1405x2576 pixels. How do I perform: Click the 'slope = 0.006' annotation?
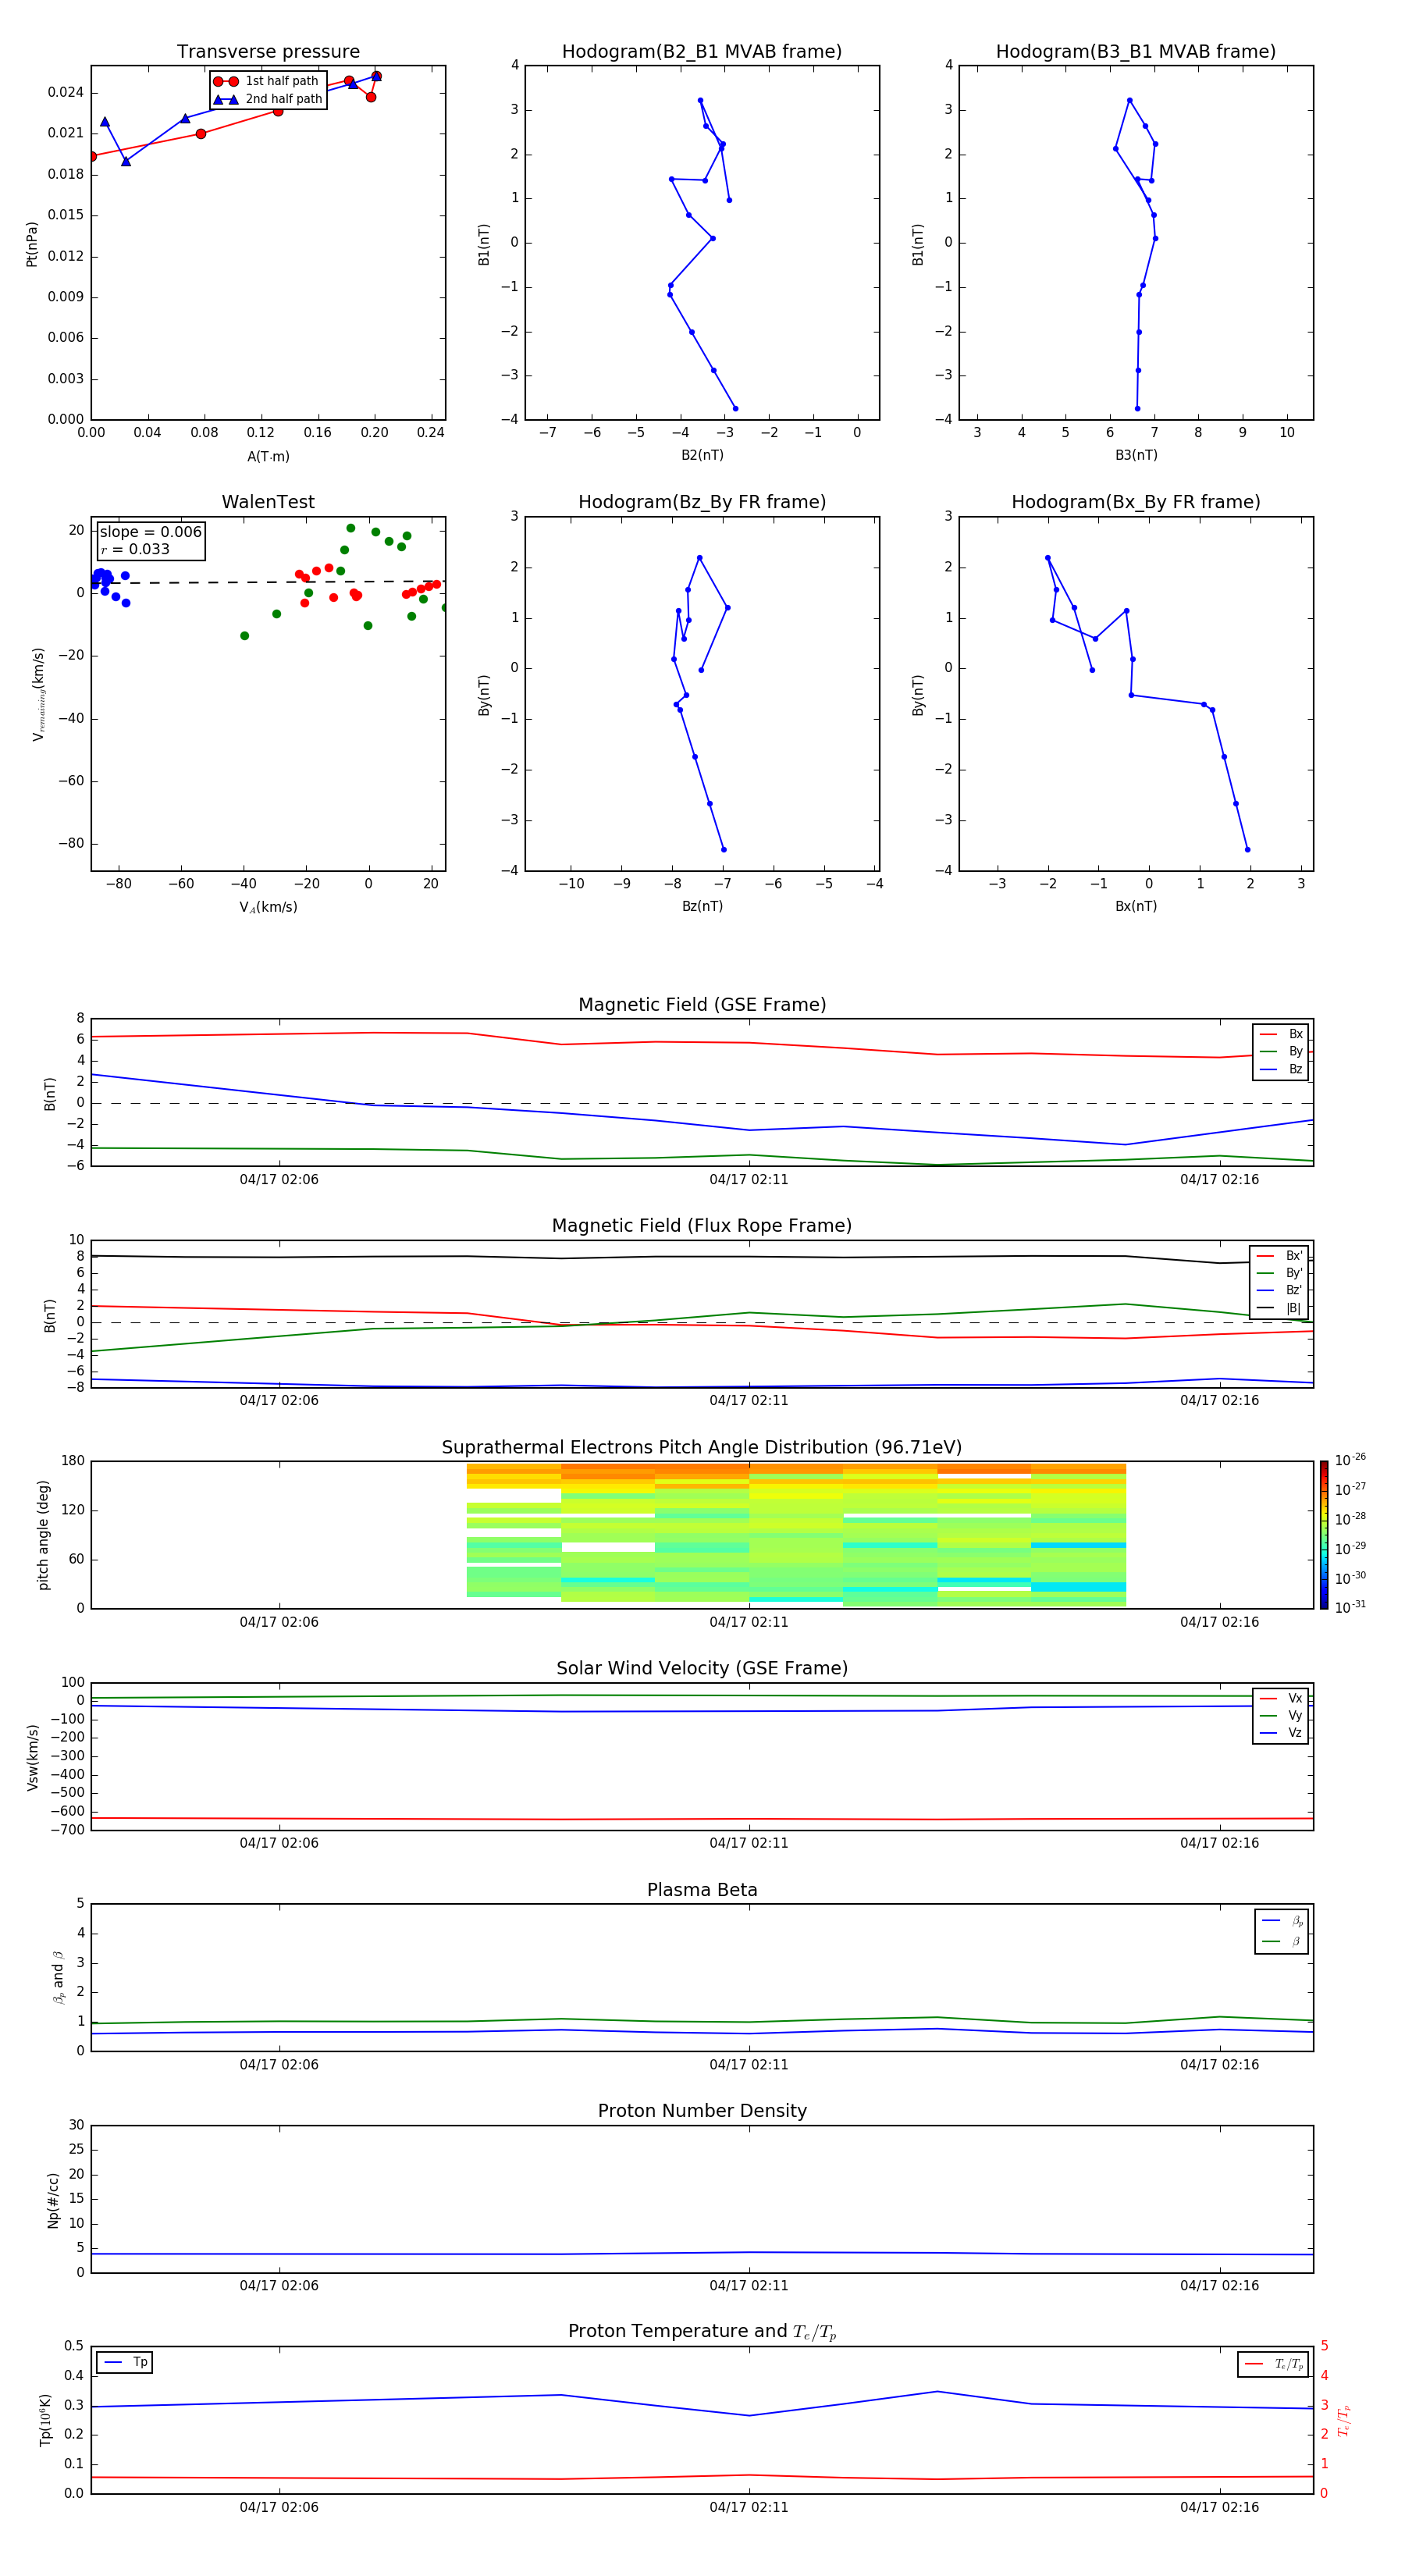151,532
